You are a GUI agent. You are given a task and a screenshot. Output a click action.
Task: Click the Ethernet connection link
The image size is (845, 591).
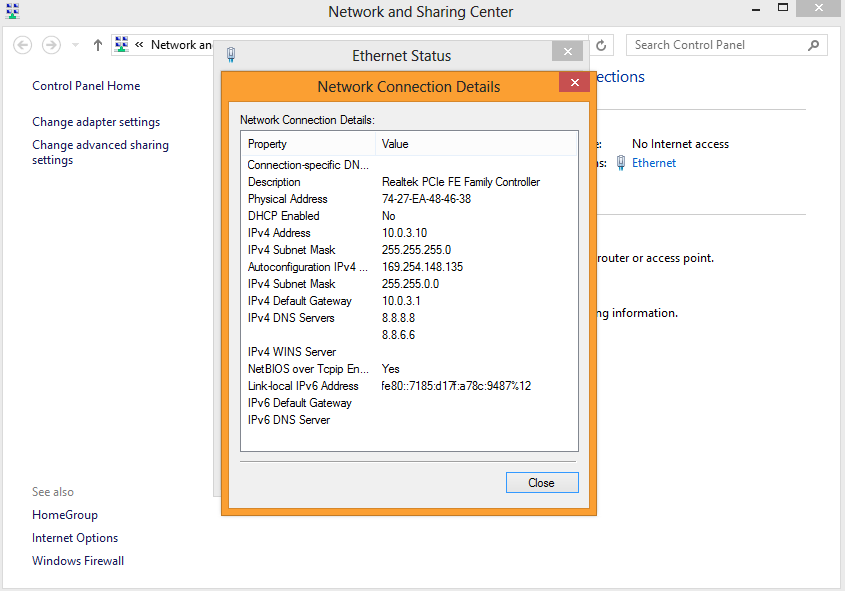click(x=654, y=162)
